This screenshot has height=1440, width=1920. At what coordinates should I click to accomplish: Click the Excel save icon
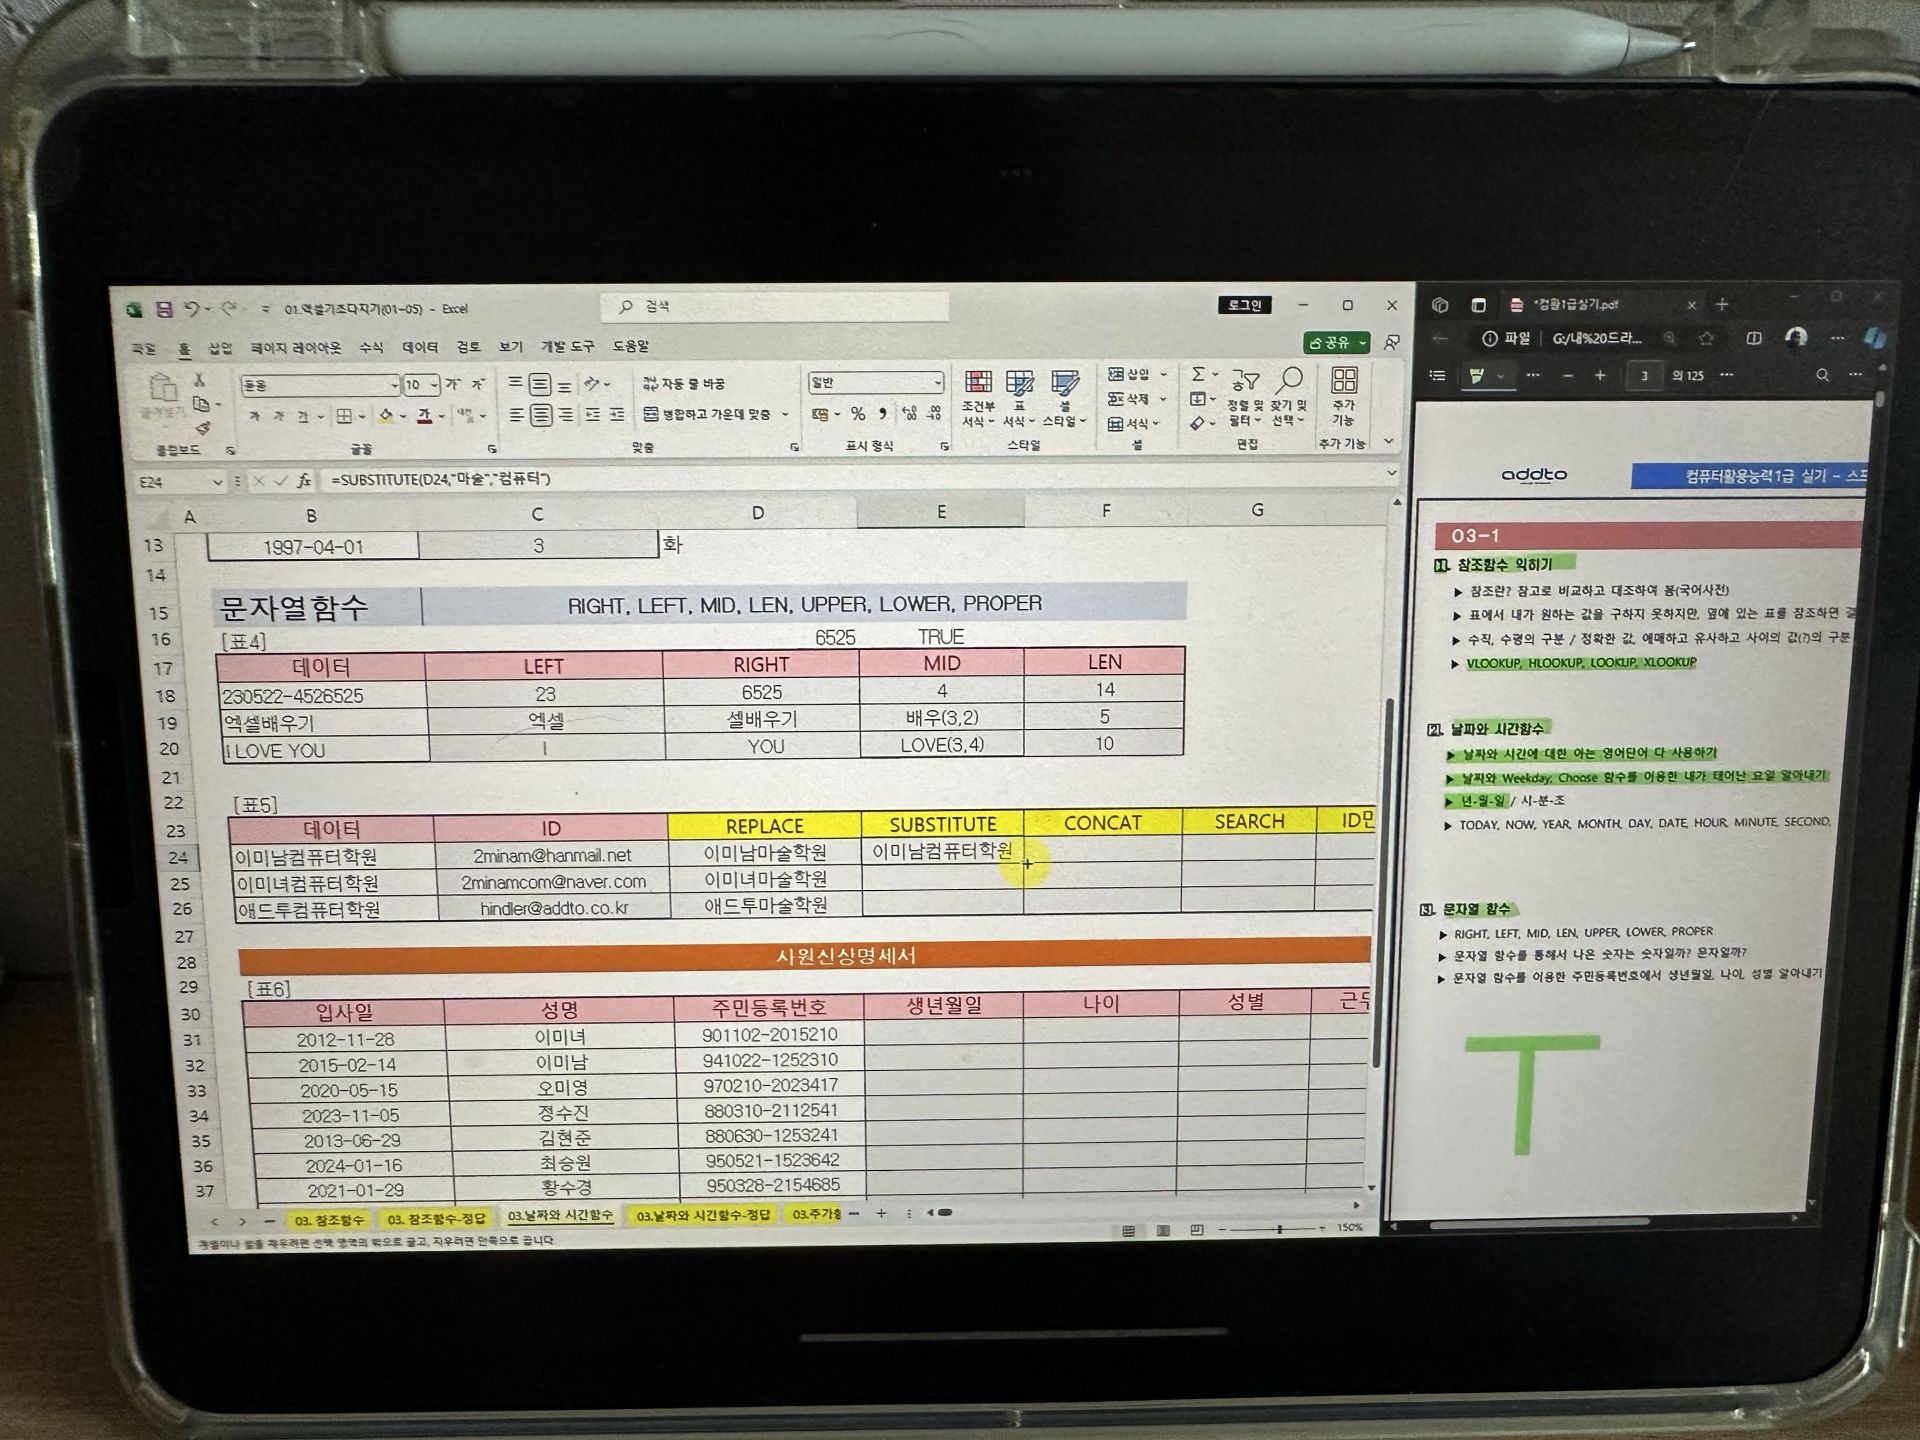pos(164,310)
